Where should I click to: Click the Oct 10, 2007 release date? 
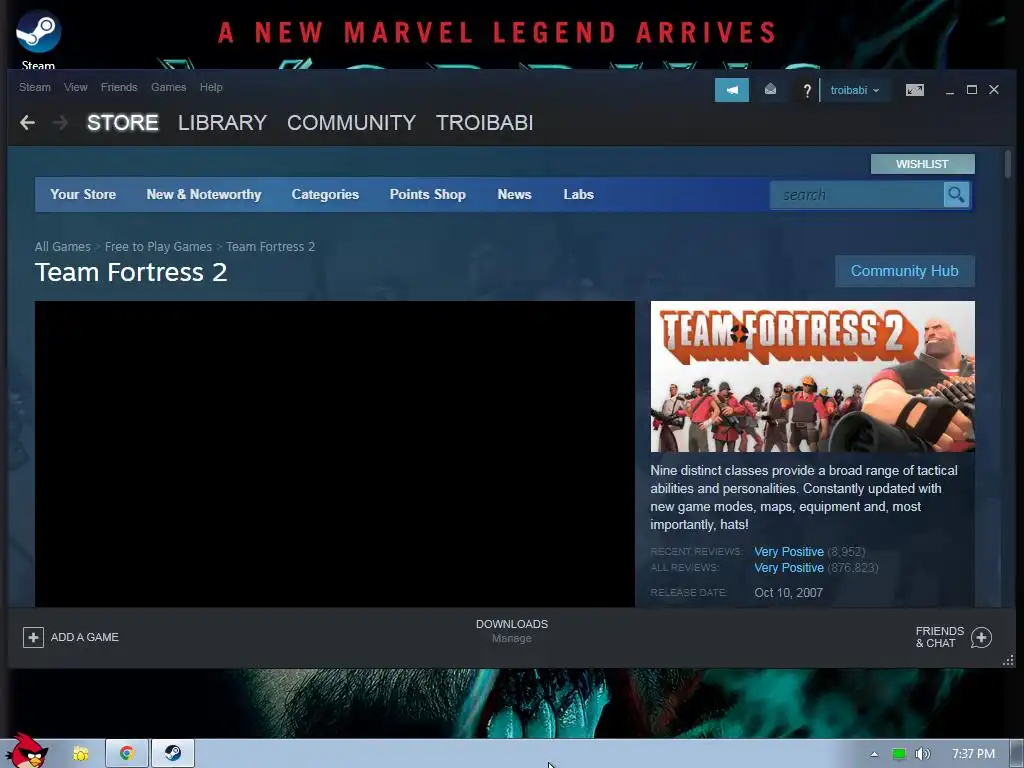(788, 593)
